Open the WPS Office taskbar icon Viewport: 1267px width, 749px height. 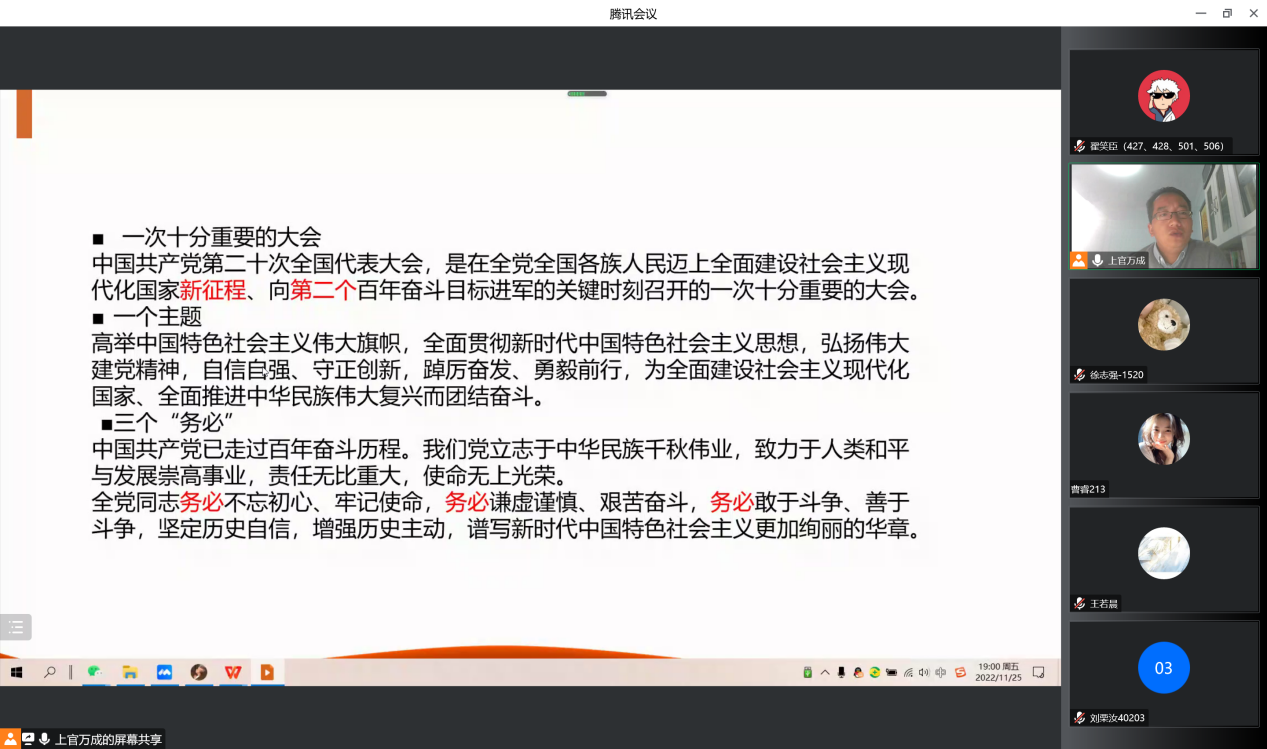coord(232,672)
